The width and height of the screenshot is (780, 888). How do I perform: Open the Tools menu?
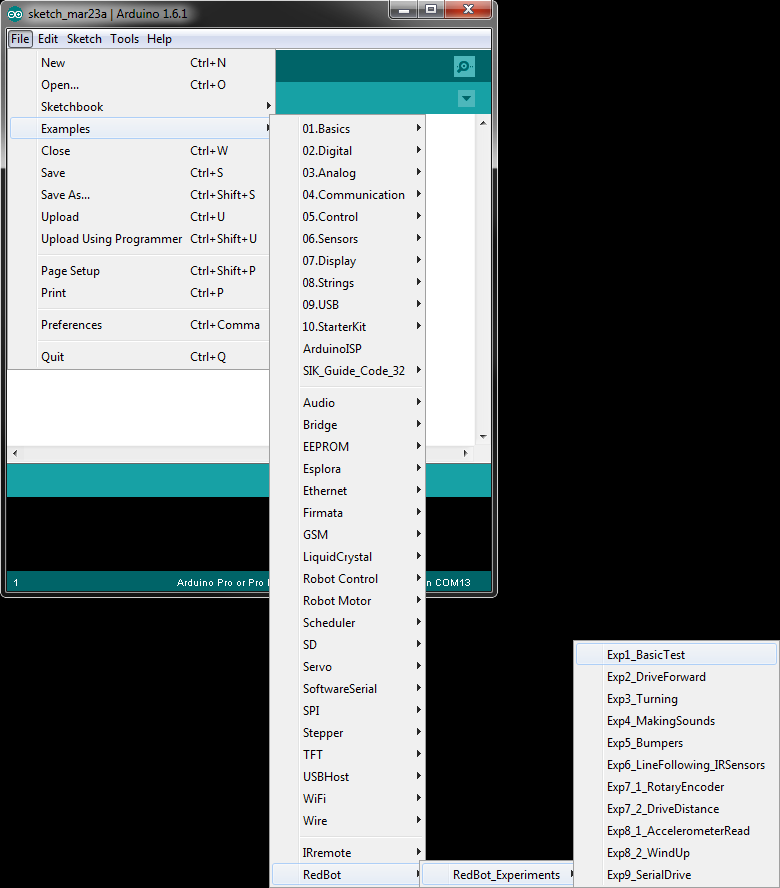(x=125, y=39)
